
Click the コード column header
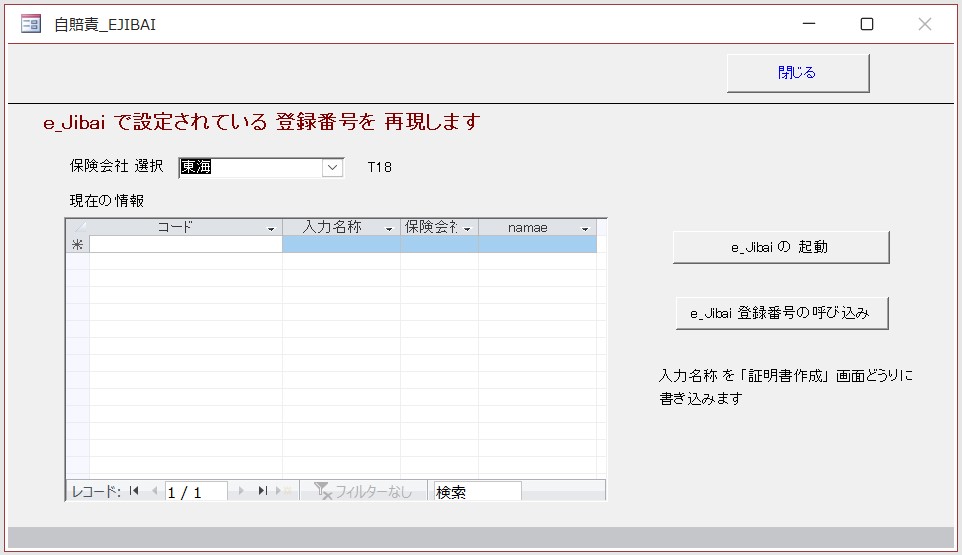186,228
